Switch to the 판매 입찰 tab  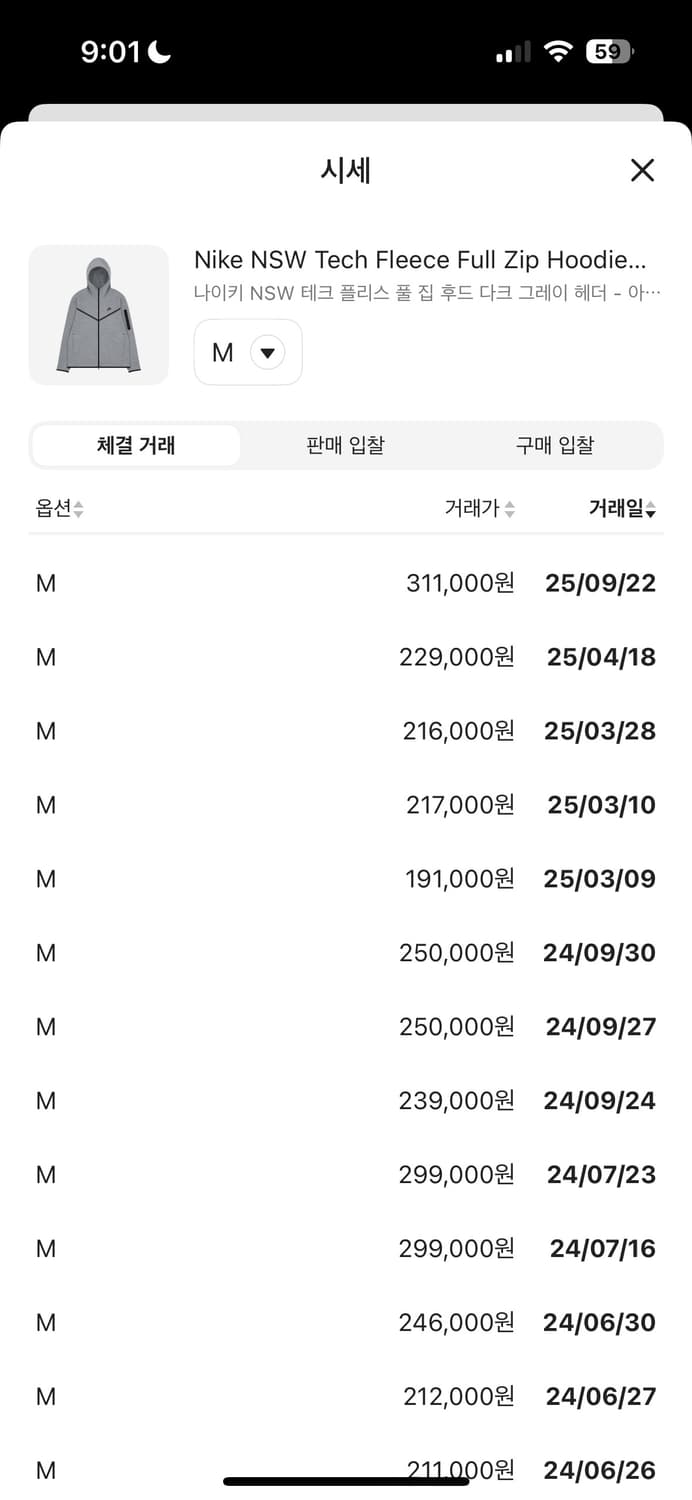click(345, 446)
